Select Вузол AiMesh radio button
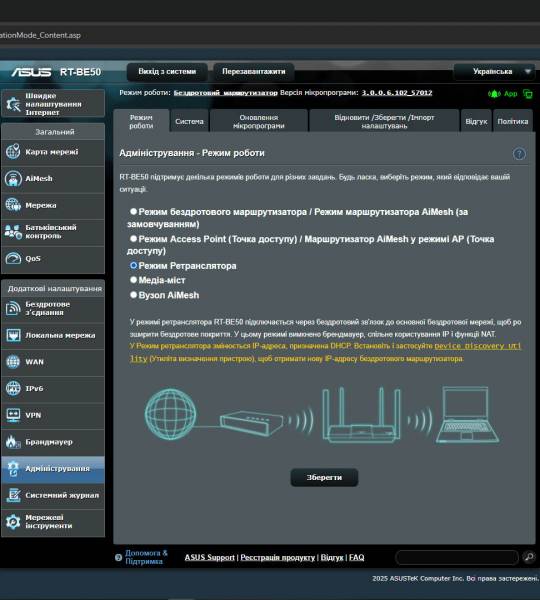The image size is (540, 600). pyautogui.click(x=133, y=295)
